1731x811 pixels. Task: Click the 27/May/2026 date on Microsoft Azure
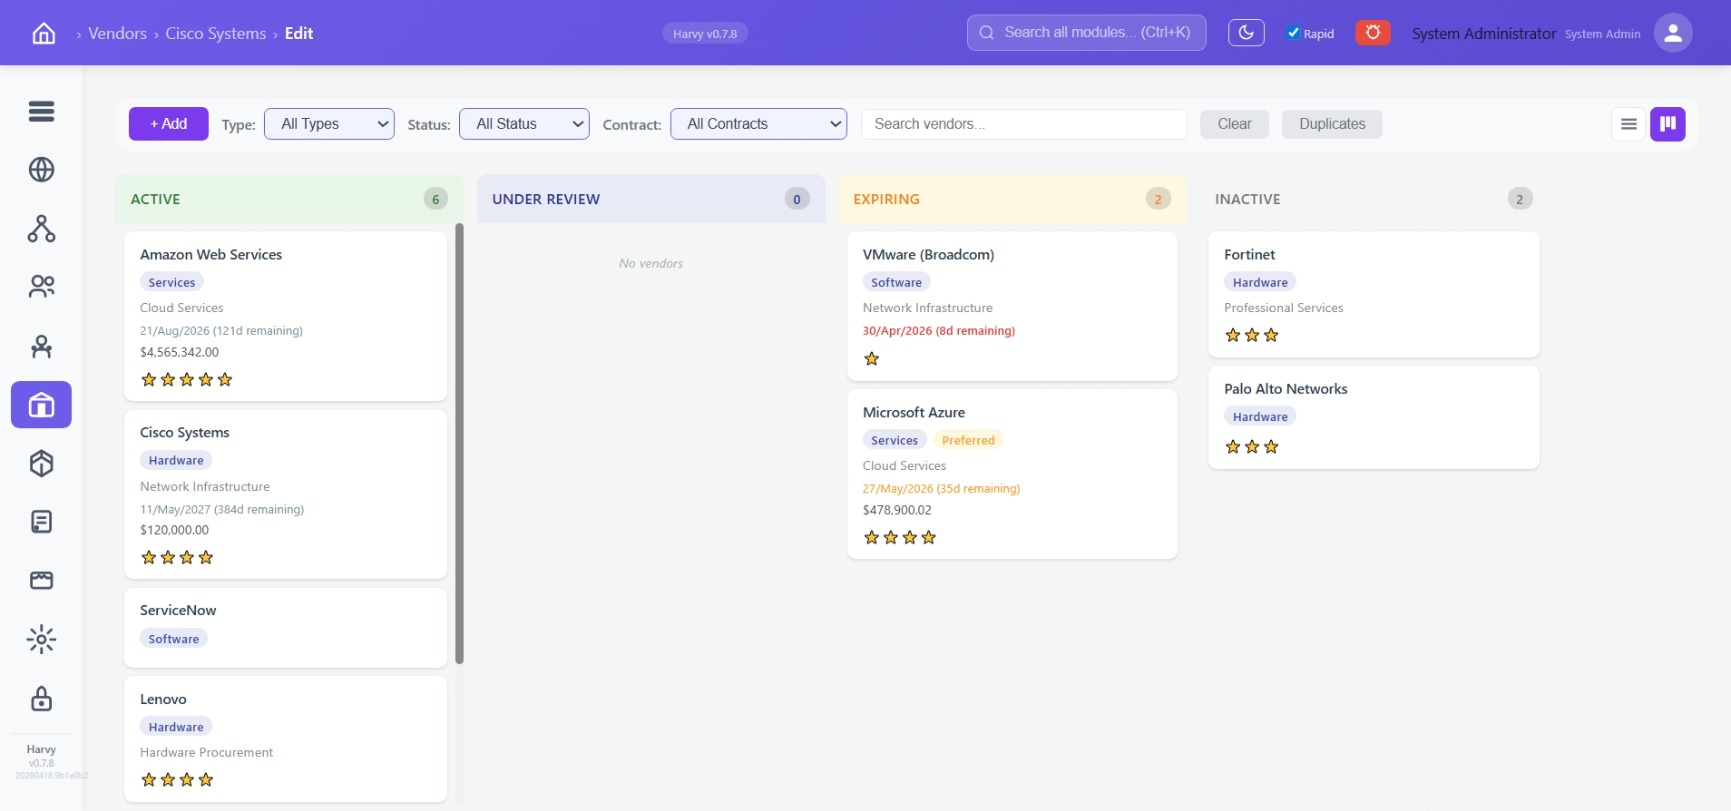941,489
